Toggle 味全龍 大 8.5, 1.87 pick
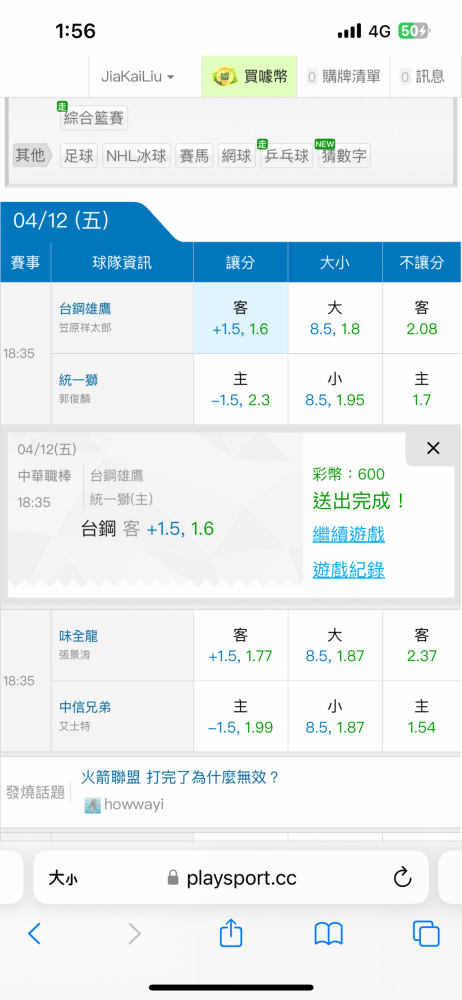 click(x=334, y=645)
